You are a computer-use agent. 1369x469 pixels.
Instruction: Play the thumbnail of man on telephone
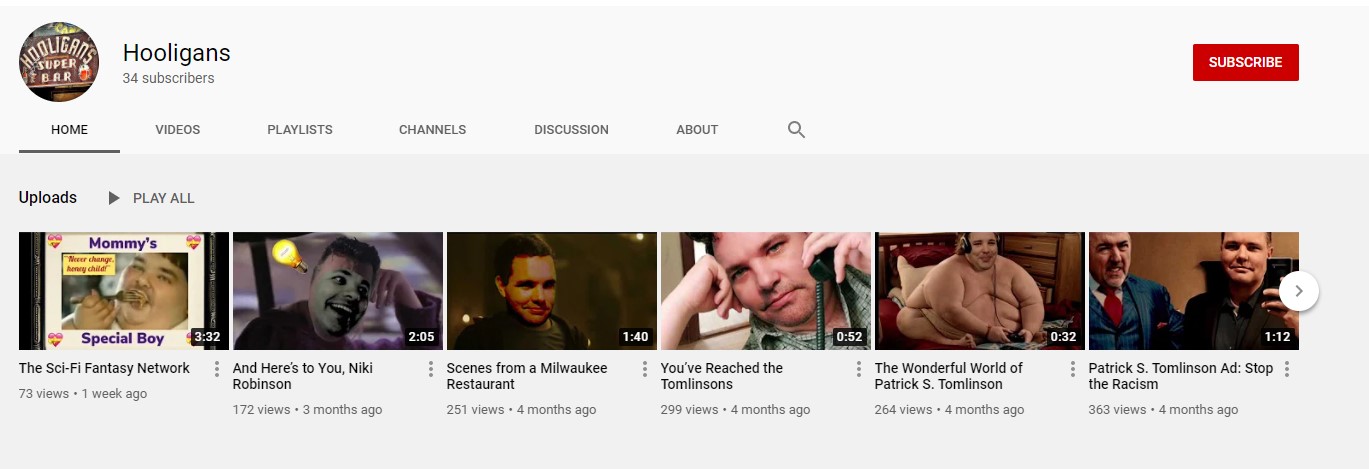766,291
